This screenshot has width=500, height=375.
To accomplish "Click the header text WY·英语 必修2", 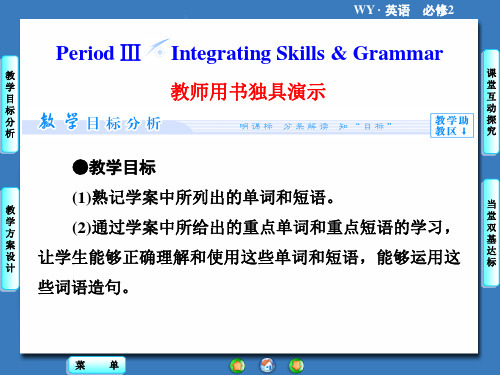I will click(x=403, y=10).
